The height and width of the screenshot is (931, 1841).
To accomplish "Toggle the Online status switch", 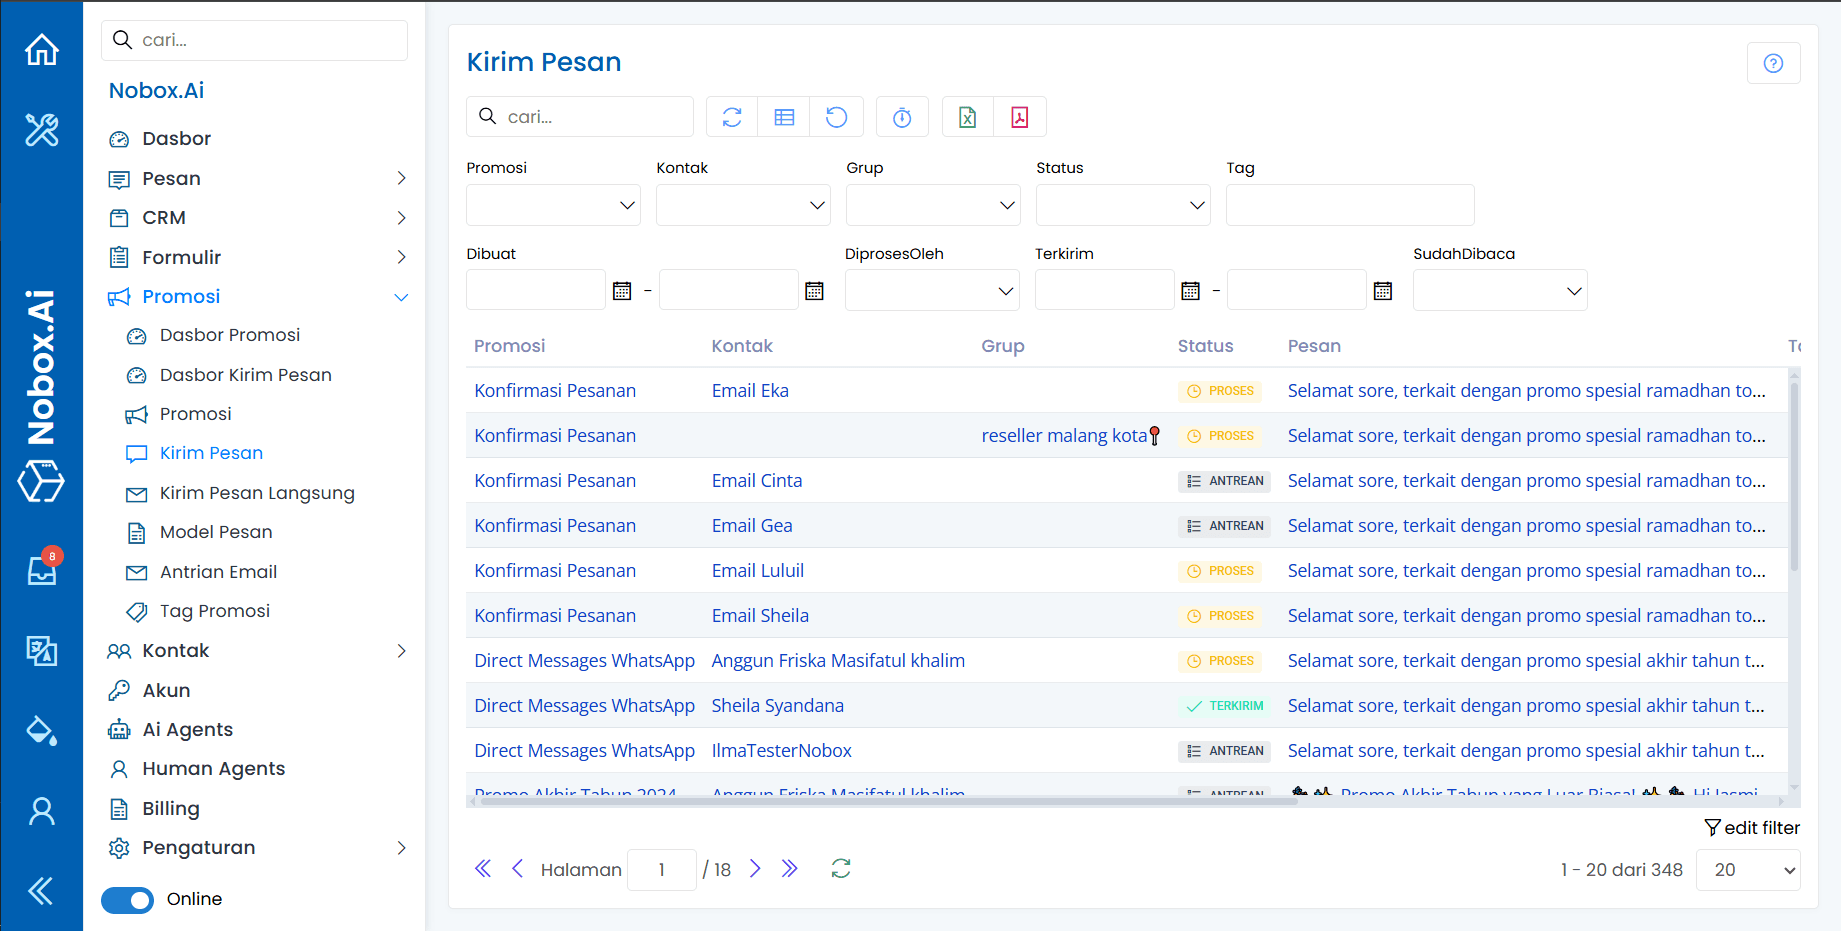I will [x=128, y=900].
